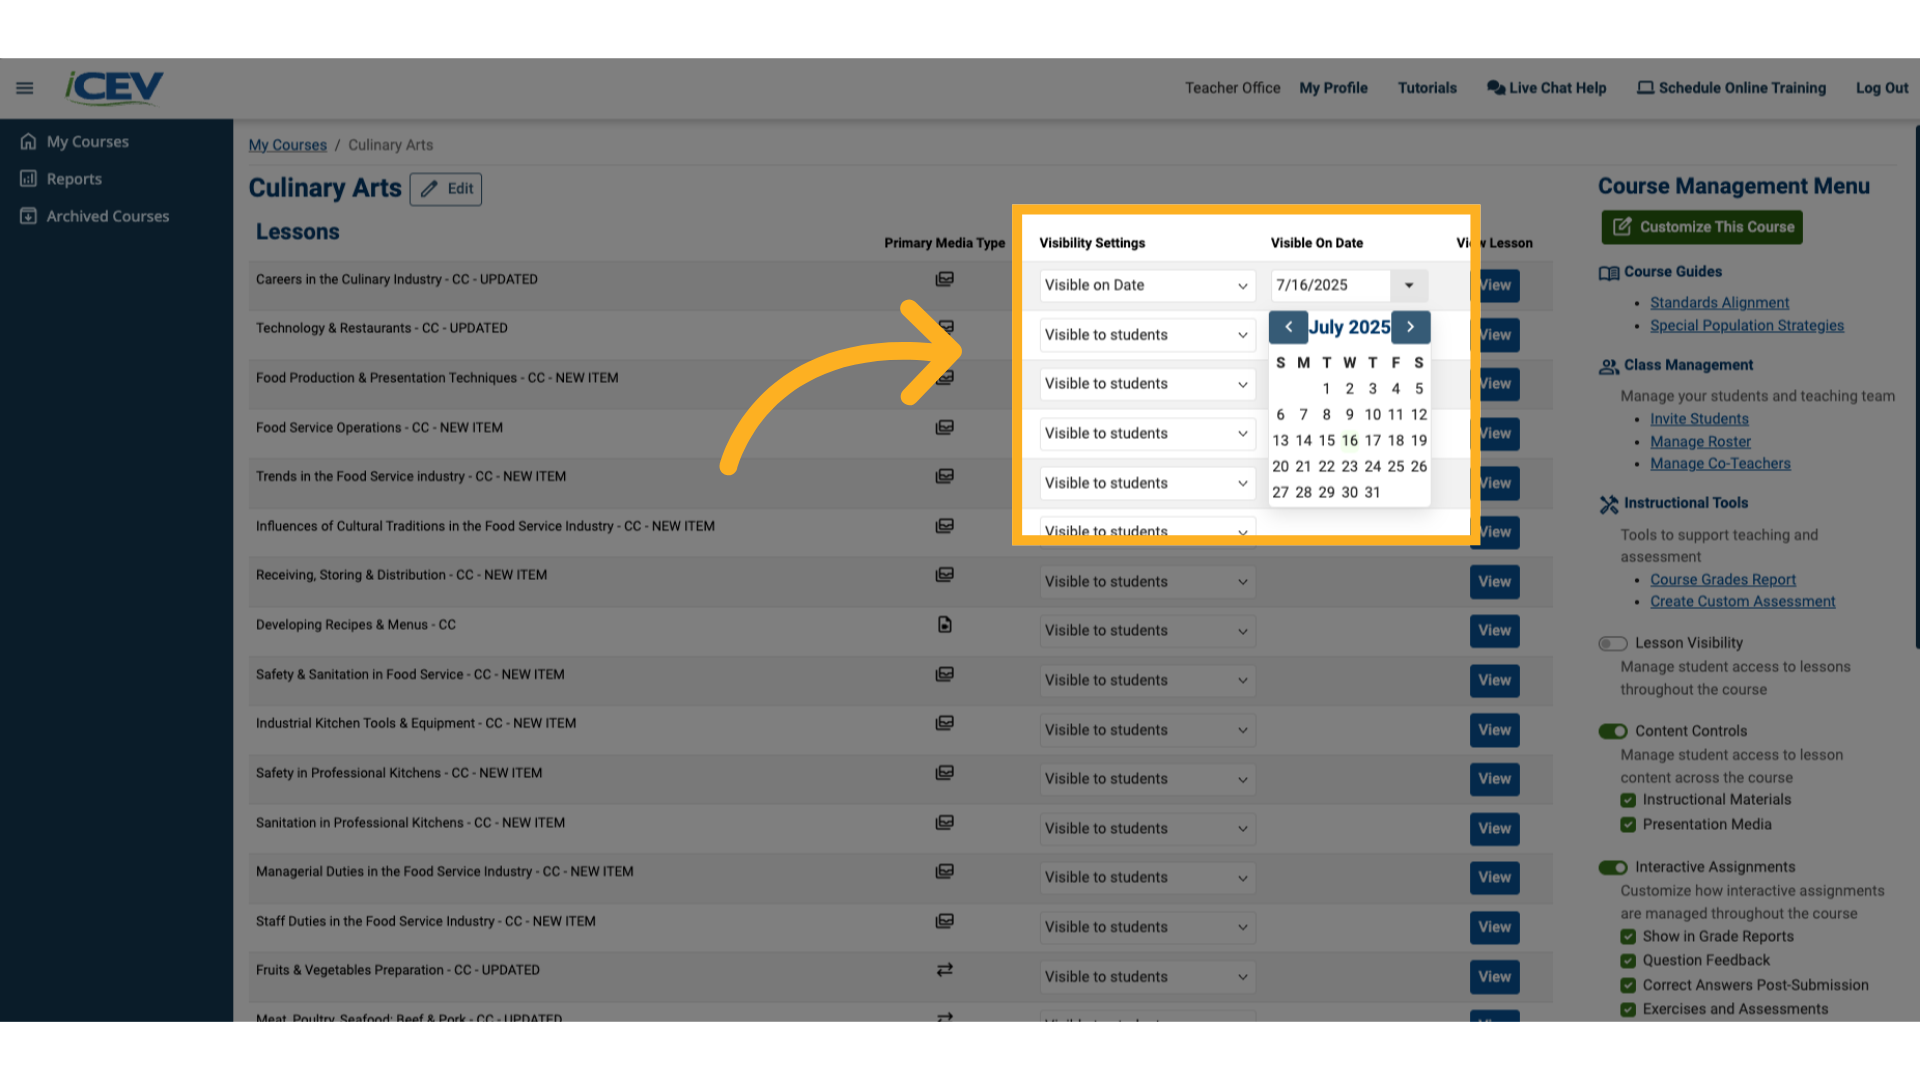
Task: Click the Live Chat Help bubbles icon
Action: click(x=1496, y=88)
